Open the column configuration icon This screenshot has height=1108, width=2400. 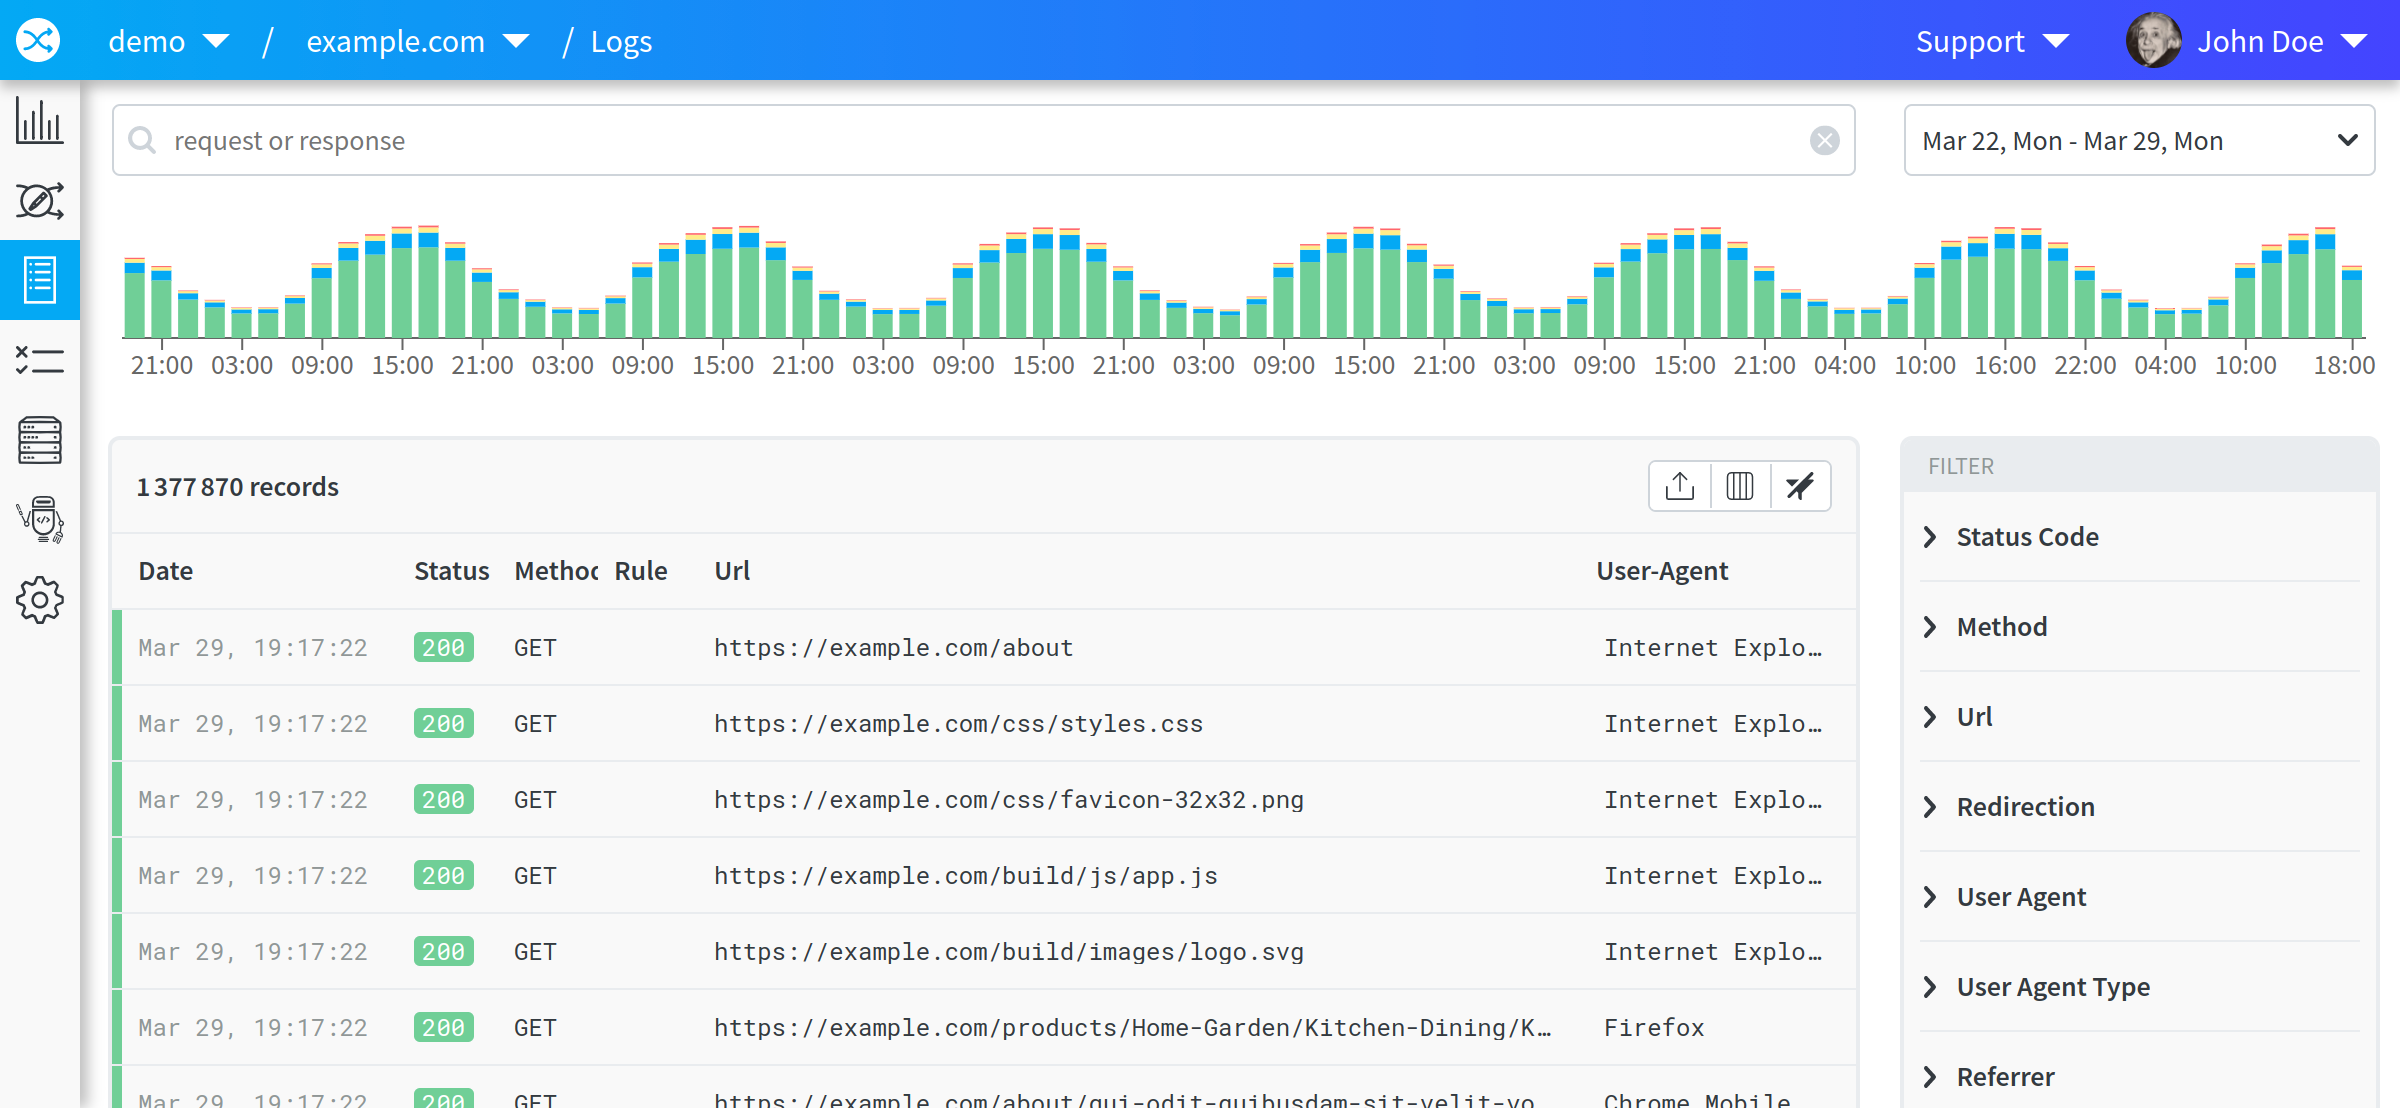(1739, 486)
